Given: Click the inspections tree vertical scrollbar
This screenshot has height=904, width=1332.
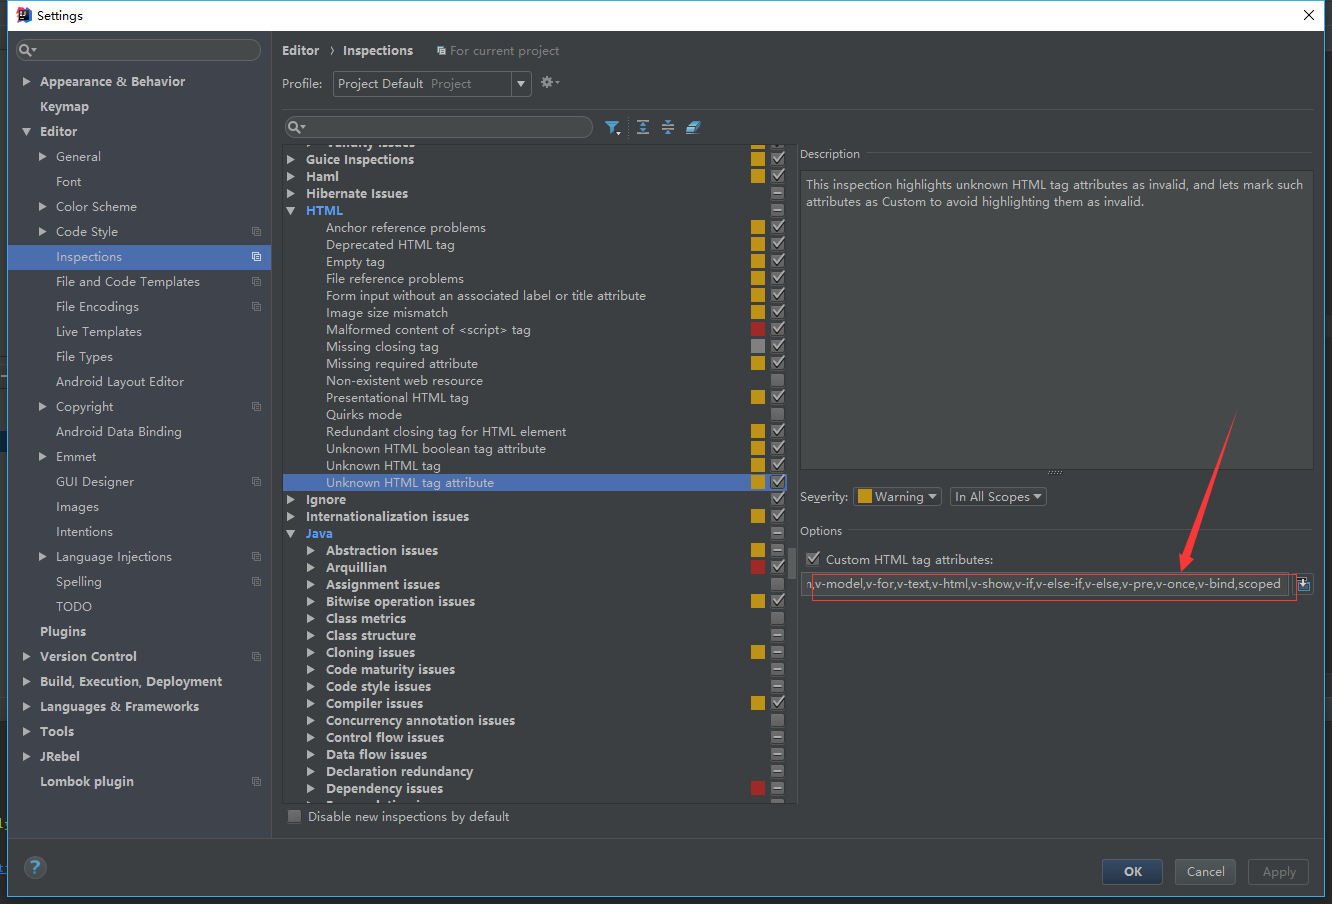Looking at the screenshot, I should pyautogui.click(x=792, y=563).
